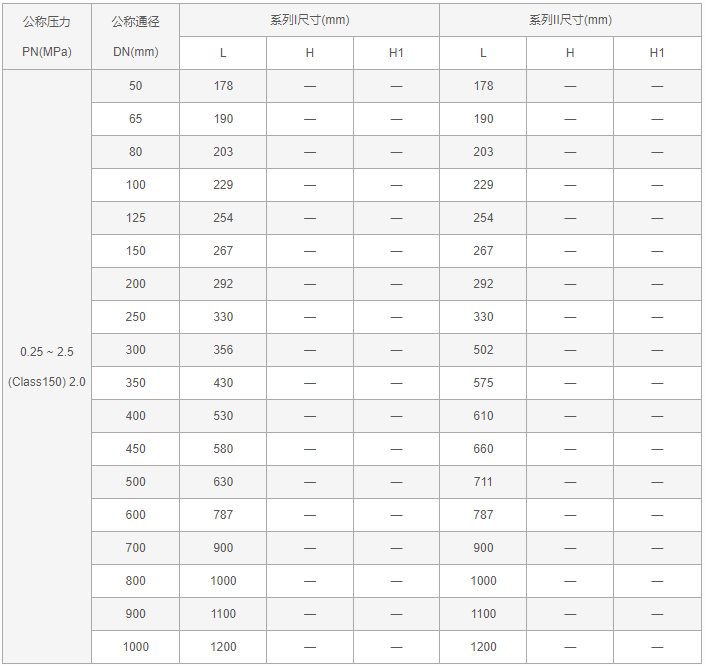Click the 系列II尺寸(mm) header

tap(570, 20)
